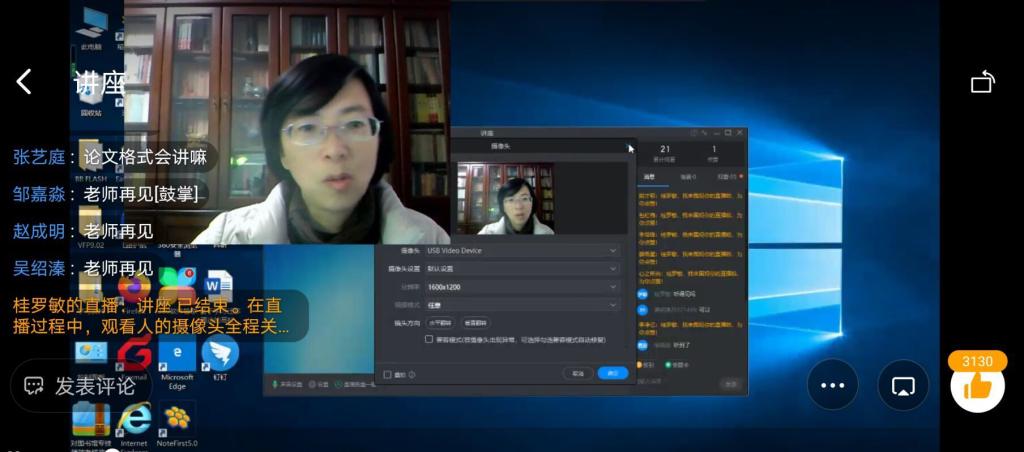The height and width of the screenshot is (452, 1024).
Task: Open the Microsoft Edge desktop shortcut
Action: click(177, 361)
